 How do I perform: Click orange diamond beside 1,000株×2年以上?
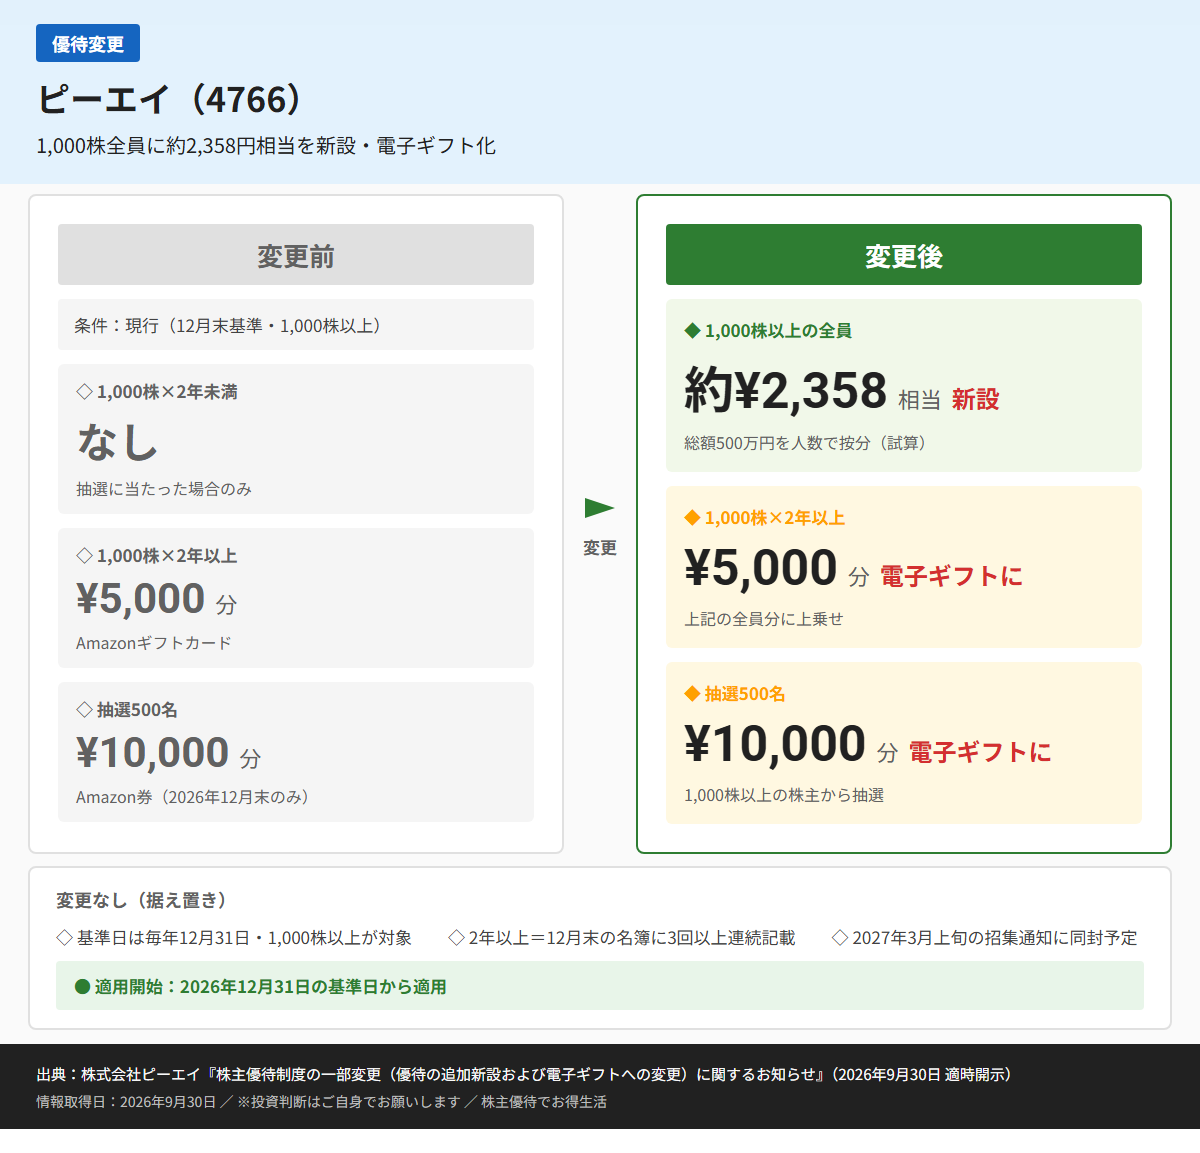click(692, 518)
